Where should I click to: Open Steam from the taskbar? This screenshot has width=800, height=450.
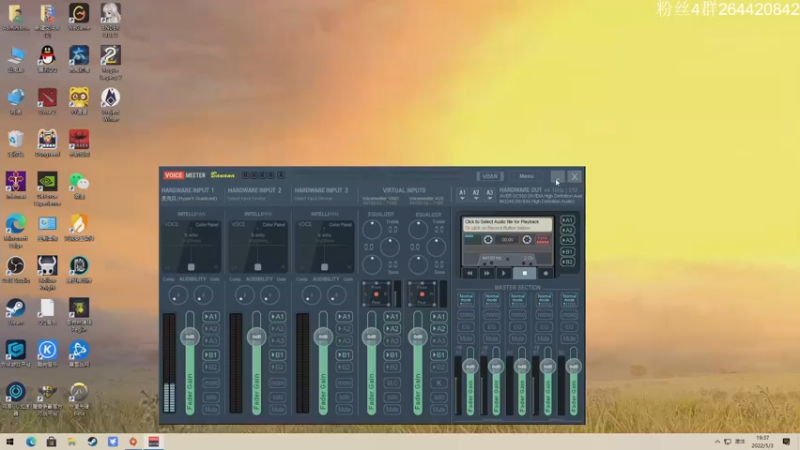click(x=92, y=442)
